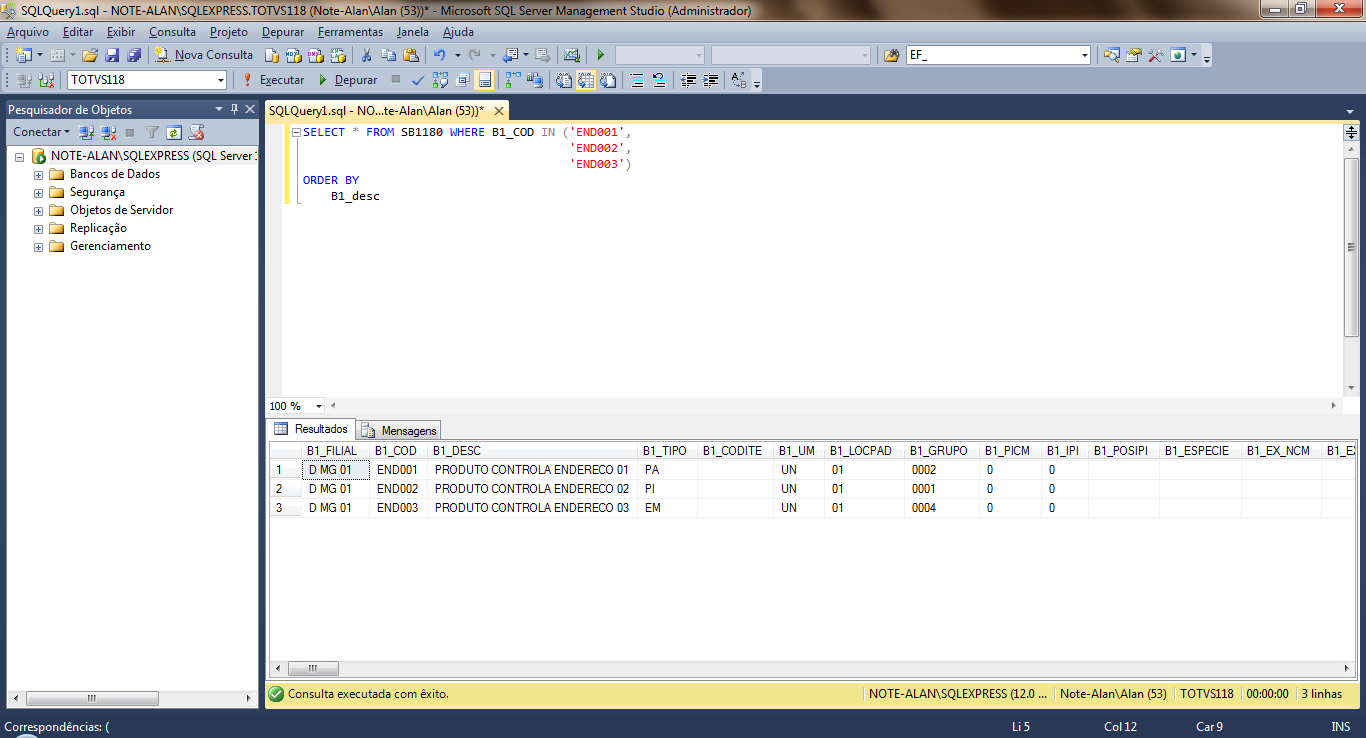Expand the Segurança tree node

point(39,193)
